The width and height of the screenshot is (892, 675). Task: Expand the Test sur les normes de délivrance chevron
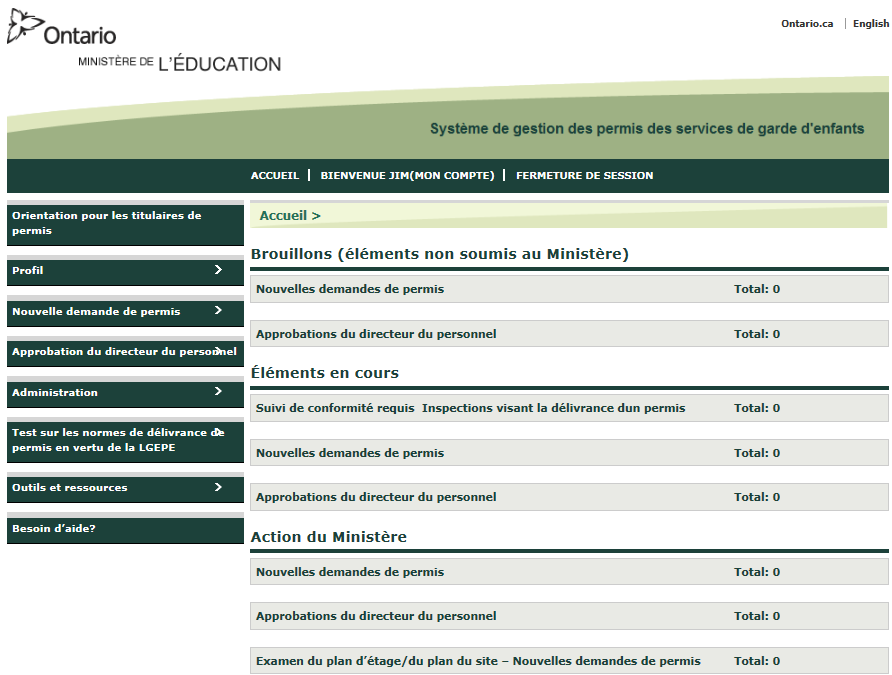[218, 432]
